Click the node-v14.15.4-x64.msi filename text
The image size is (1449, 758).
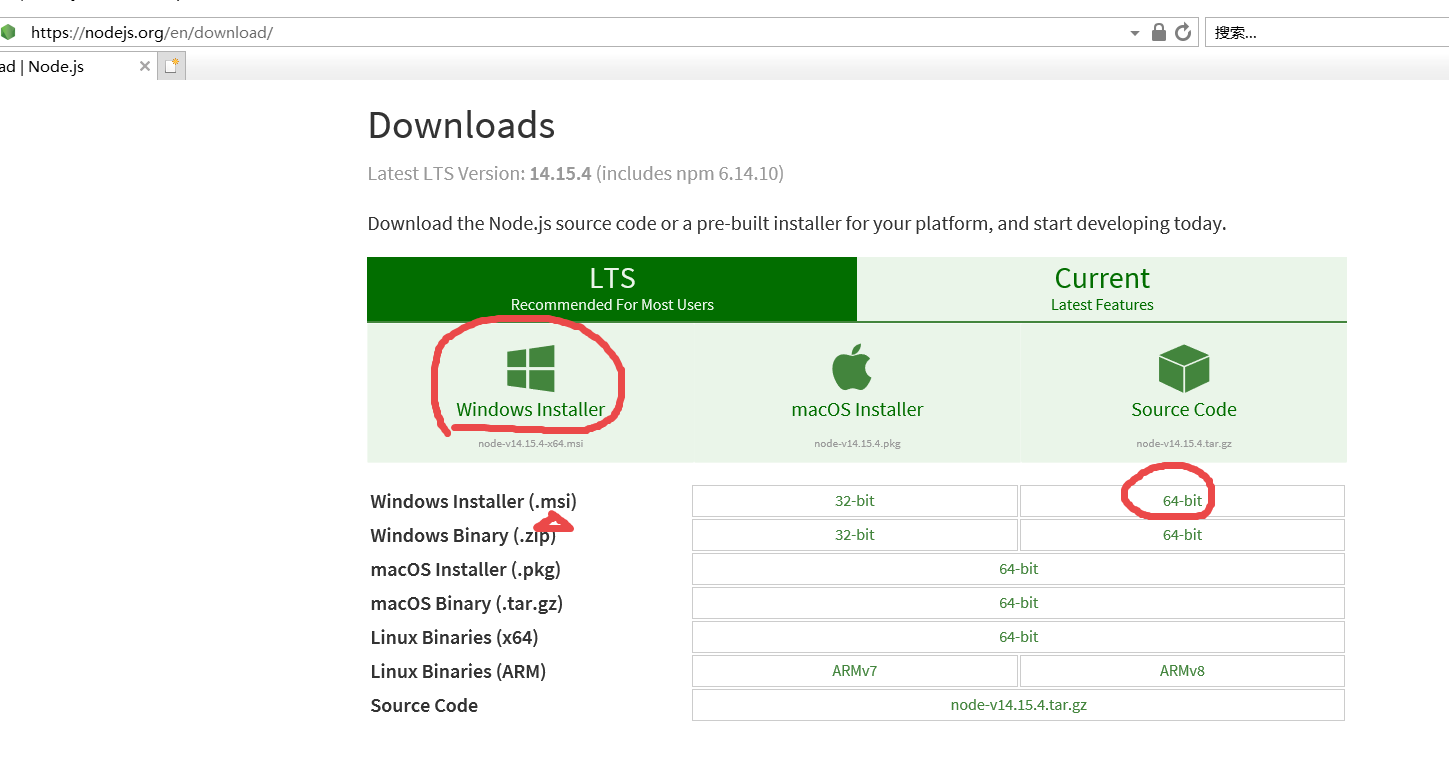530,444
